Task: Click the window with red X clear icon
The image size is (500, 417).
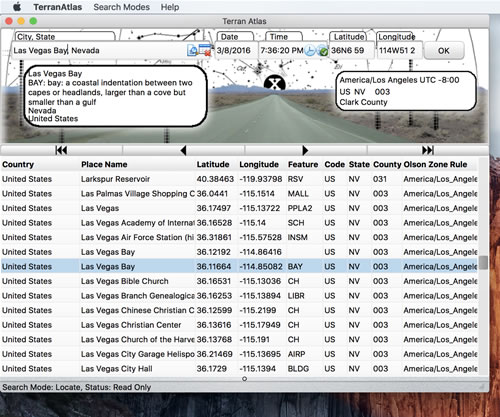Action: [x=205, y=50]
